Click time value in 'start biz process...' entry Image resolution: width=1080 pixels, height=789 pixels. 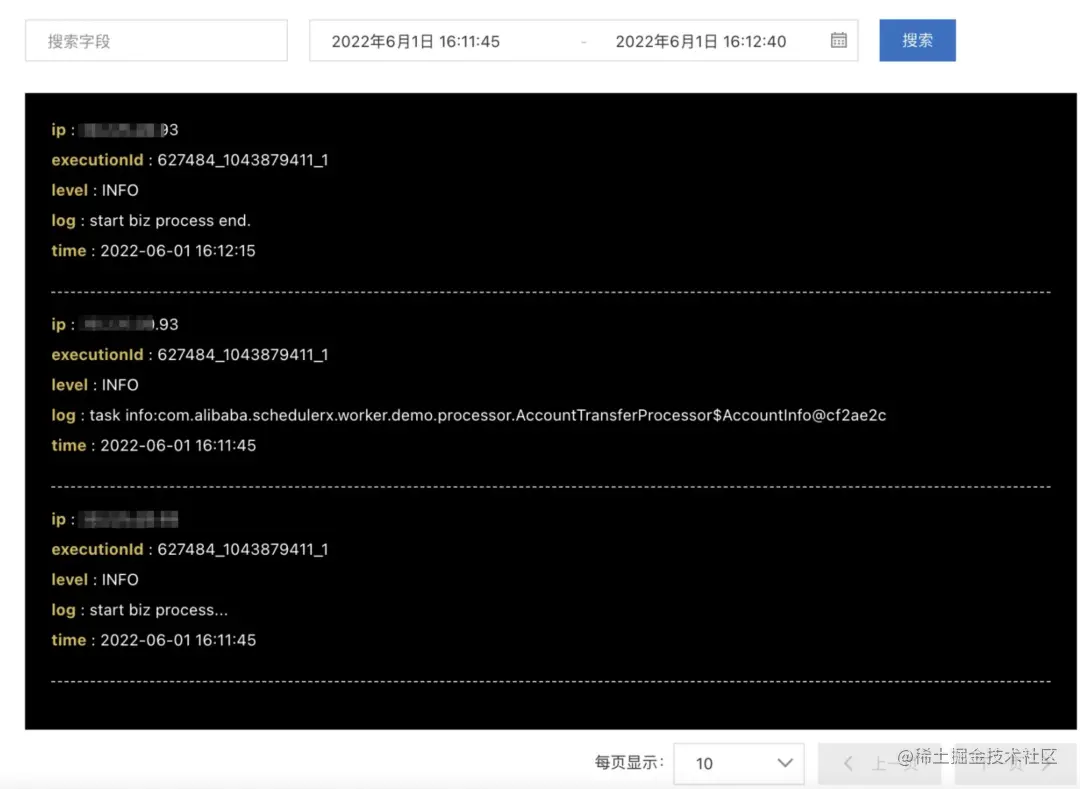tap(178, 640)
